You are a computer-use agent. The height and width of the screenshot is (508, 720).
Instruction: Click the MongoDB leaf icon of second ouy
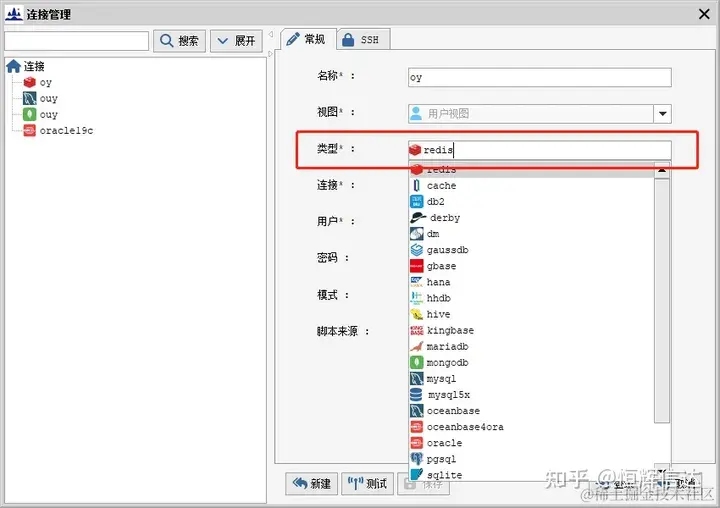pyautogui.click(x=29, y=114)
